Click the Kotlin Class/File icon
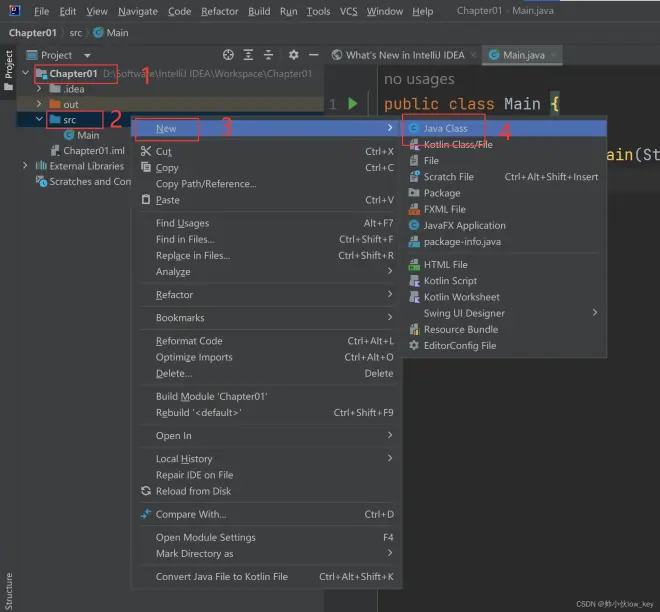Image resolution: width=660 pixels, height=612 pixels. (x=414, y=144)
